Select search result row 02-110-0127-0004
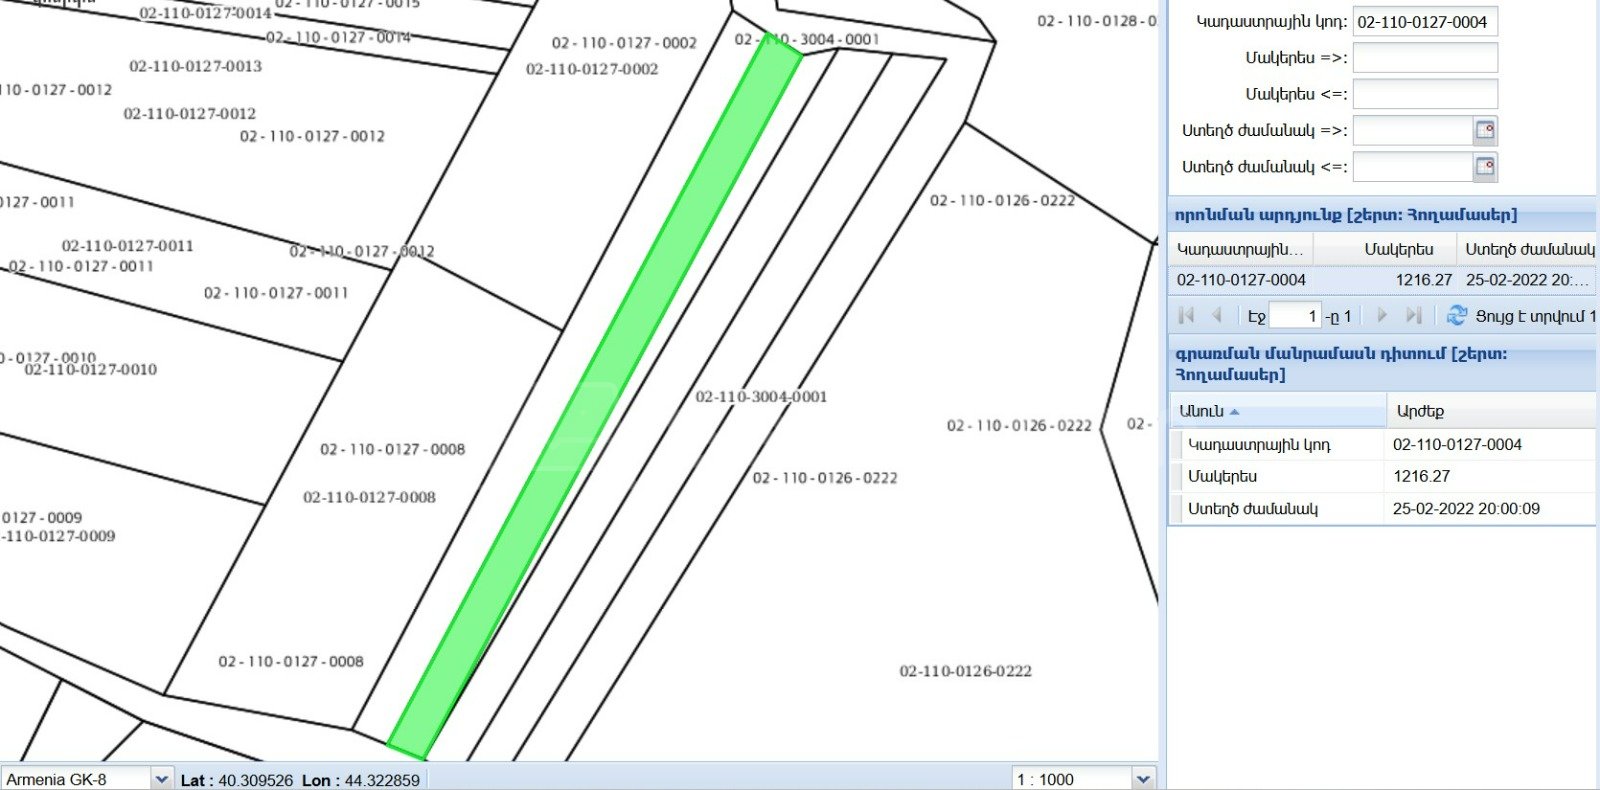 (x=1380, y=280)
